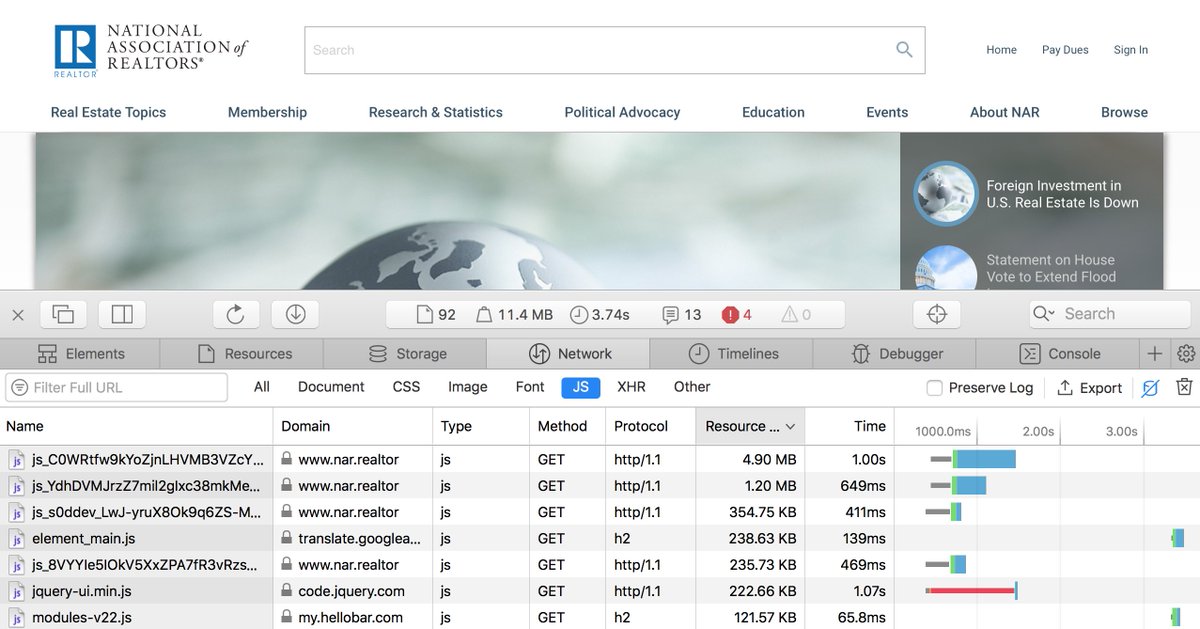Select the element_main.js request row
Screen dimensions: 1200x629
(600, 538)
